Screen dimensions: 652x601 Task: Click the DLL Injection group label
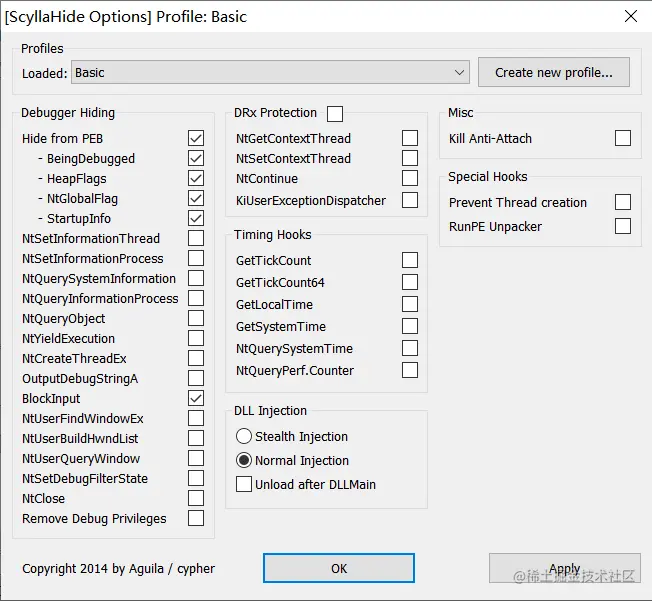click(x=270, y=411)
